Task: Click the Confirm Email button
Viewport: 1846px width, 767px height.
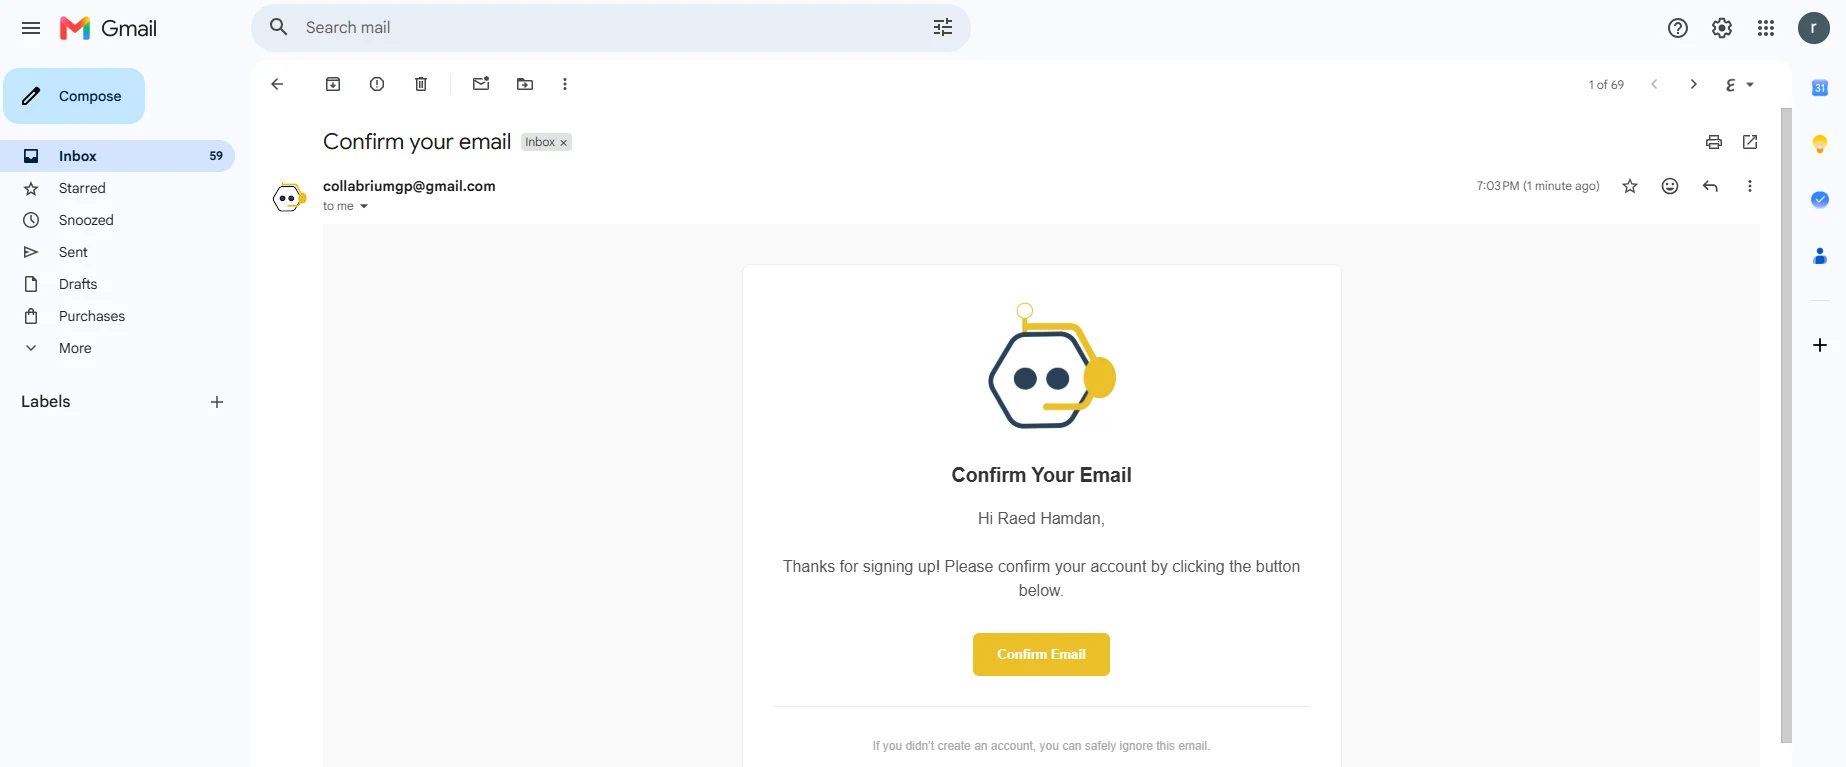Action: point(1041,654)
